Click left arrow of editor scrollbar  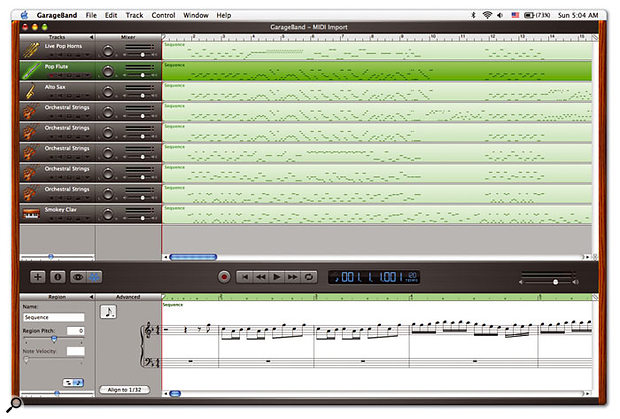point(166,393)
